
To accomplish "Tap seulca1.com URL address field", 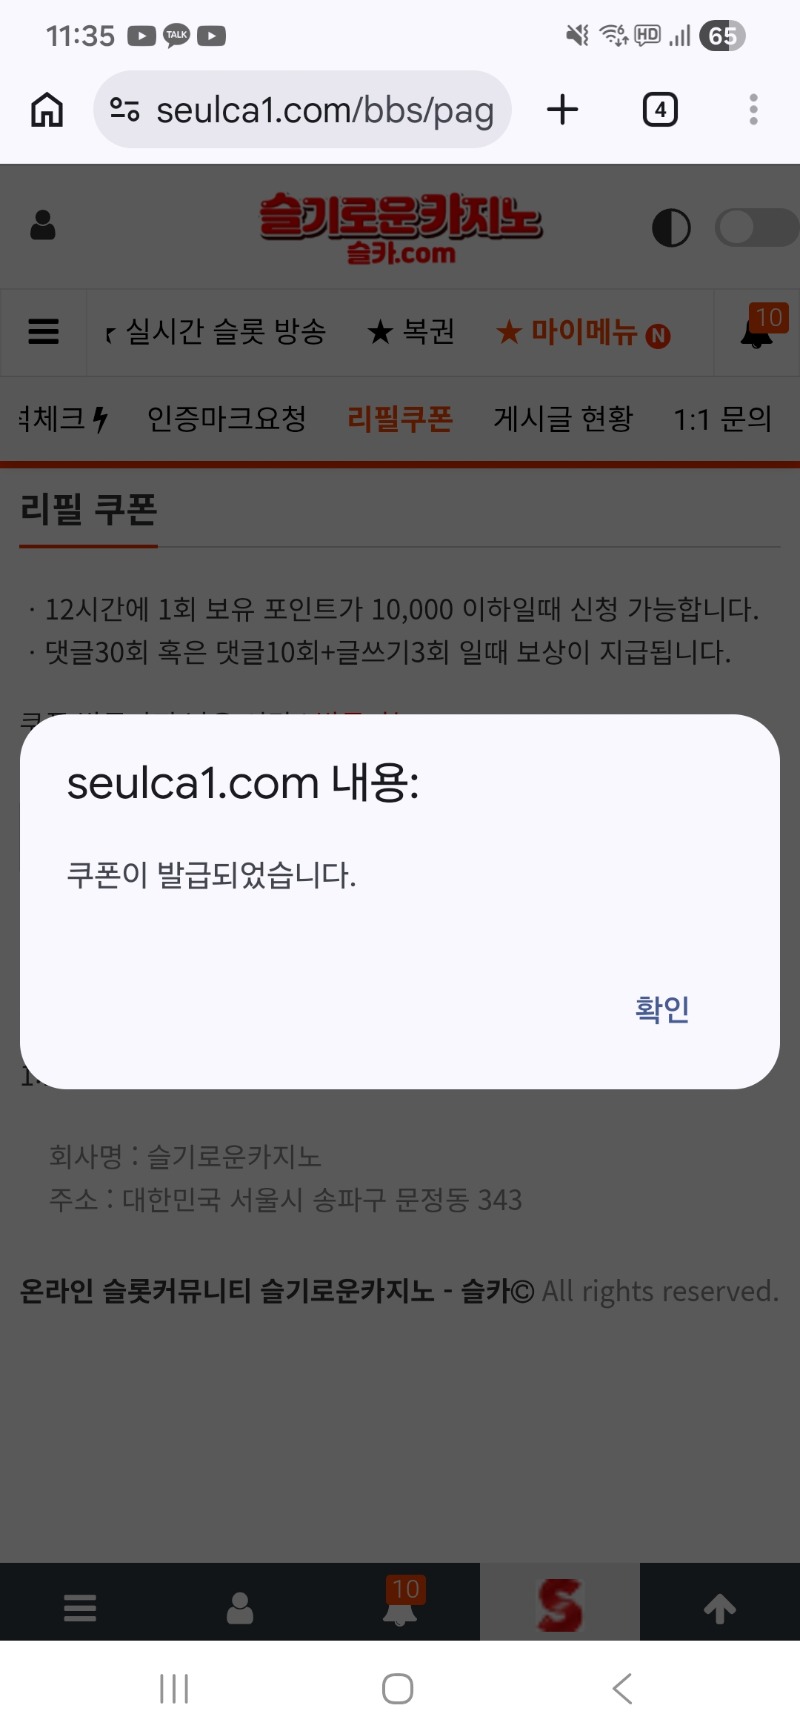I will pos(303,109).
